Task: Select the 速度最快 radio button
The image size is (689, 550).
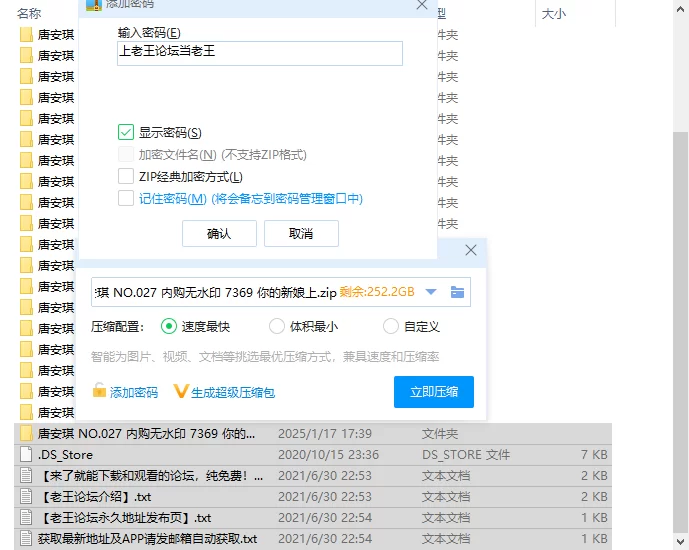Action: 168,326
